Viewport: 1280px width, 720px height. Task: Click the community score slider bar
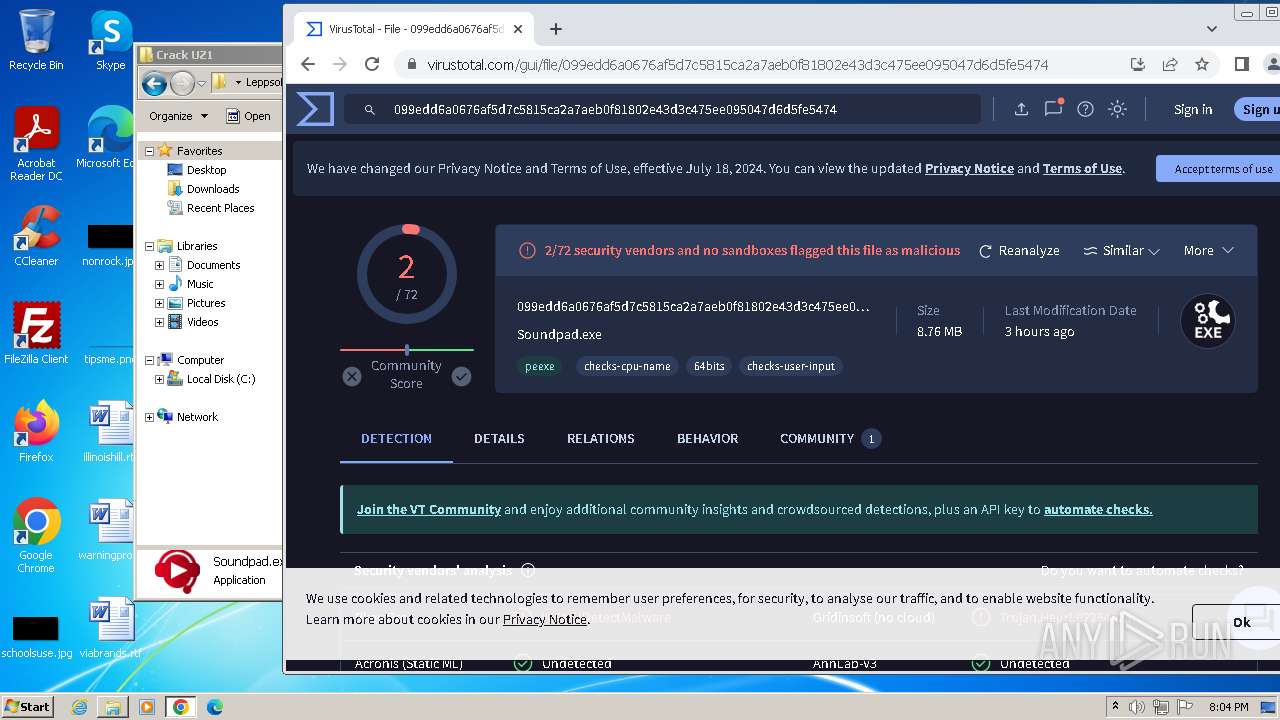point(407,350)
